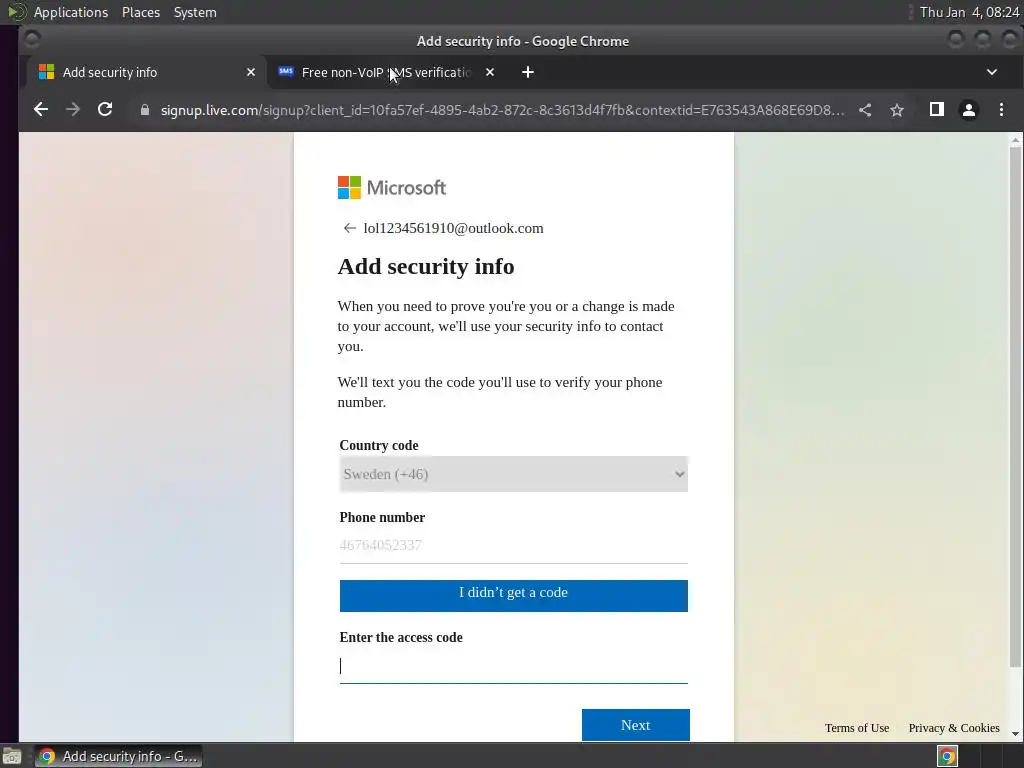1024x768 pixels.
Task: Click I didn't get a code button
Action: tap(513, 596)
